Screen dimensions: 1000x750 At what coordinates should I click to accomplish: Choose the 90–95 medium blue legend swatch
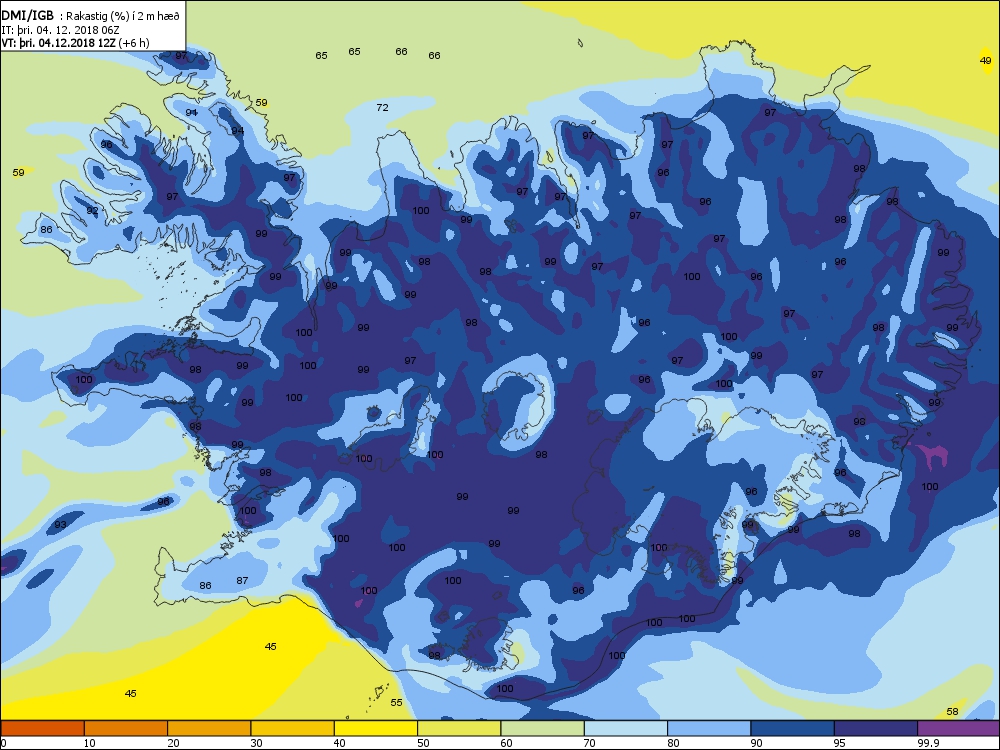[x=793, y=728]
